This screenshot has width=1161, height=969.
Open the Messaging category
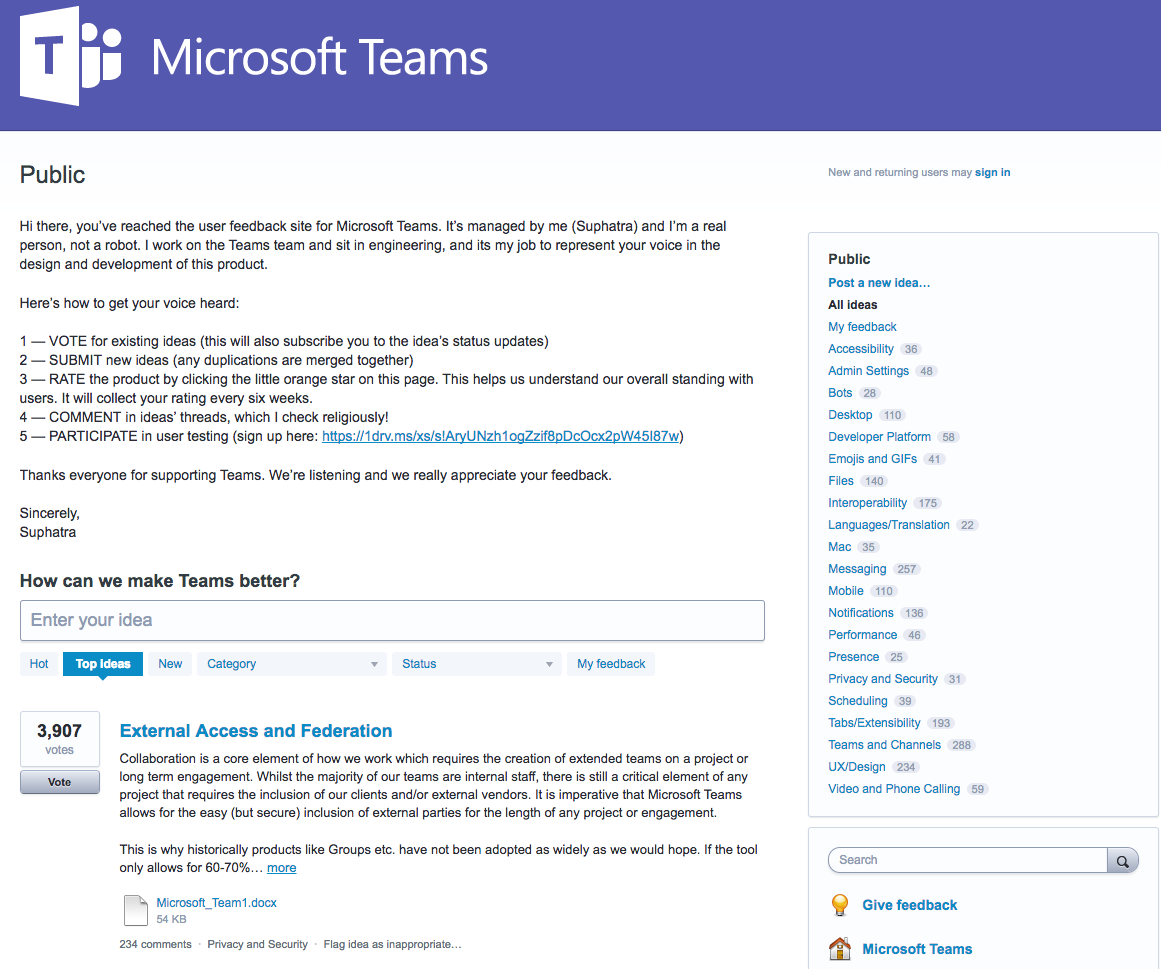pyautogui.click(x=857, y=569)
